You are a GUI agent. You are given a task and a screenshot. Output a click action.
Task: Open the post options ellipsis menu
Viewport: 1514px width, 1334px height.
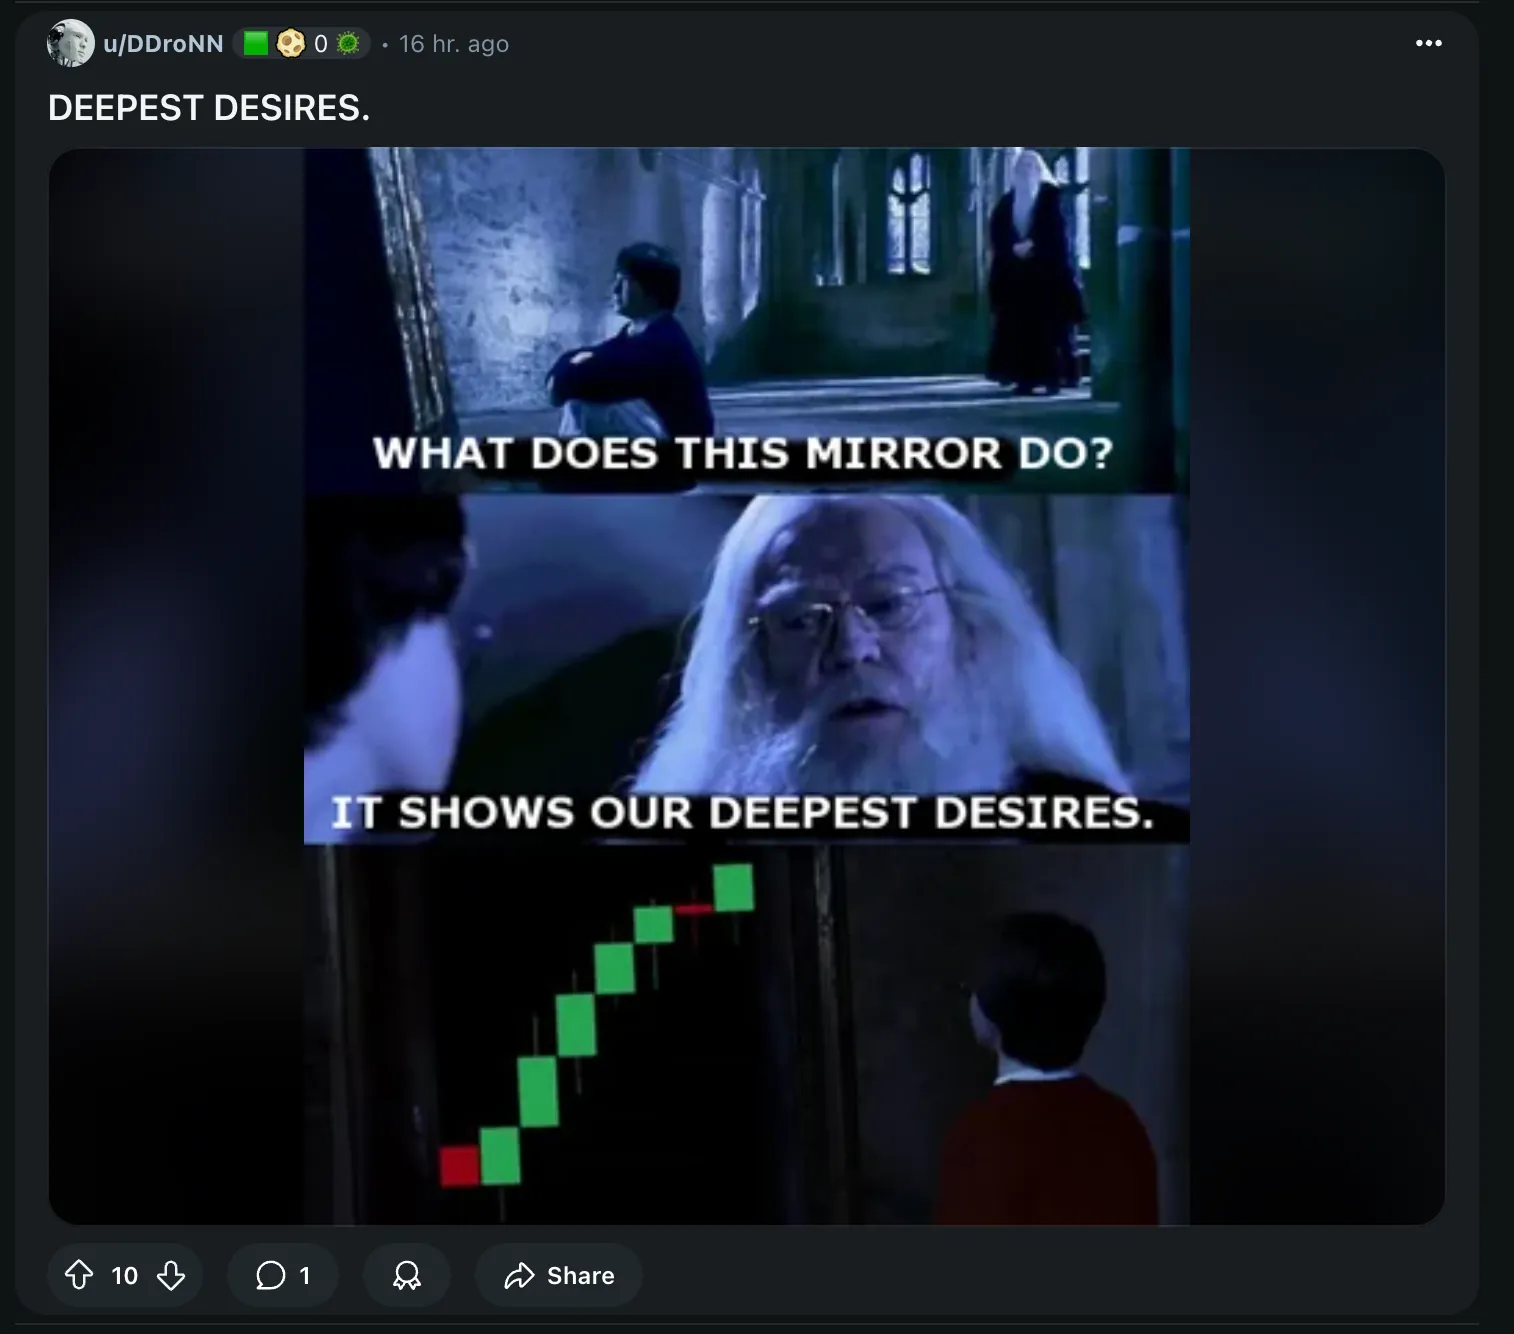[x=1429, y=43]
